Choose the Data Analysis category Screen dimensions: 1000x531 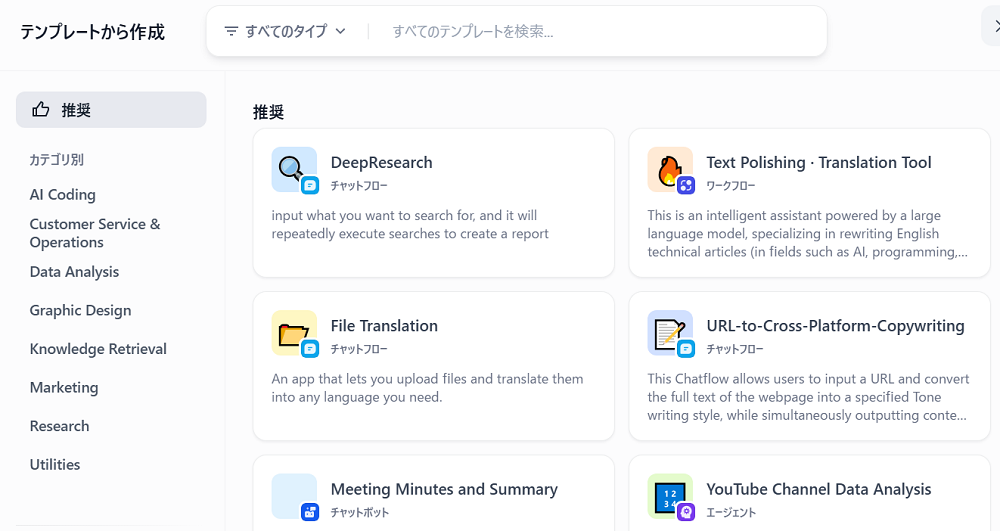click(x=74, y=272)
